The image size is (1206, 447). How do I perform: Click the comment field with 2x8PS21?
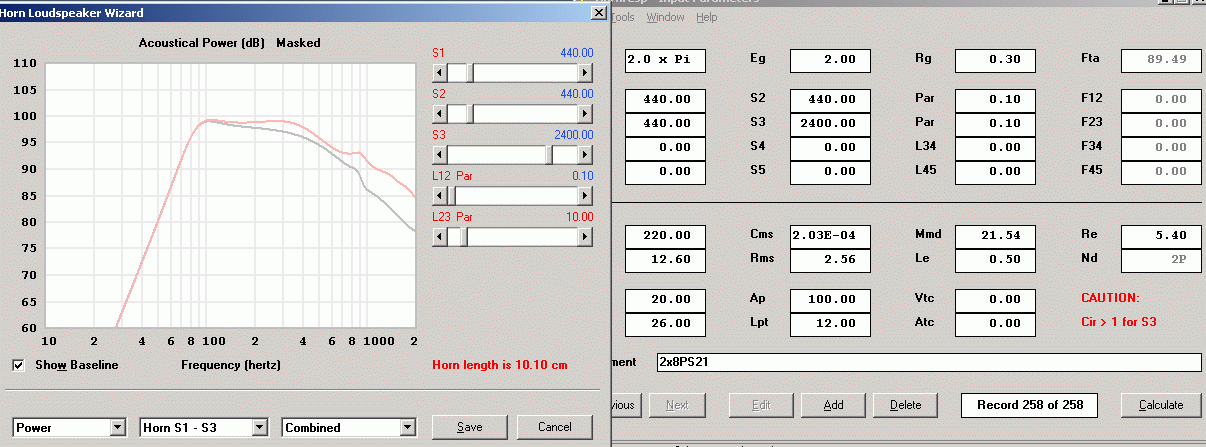(x=929, y=362)
